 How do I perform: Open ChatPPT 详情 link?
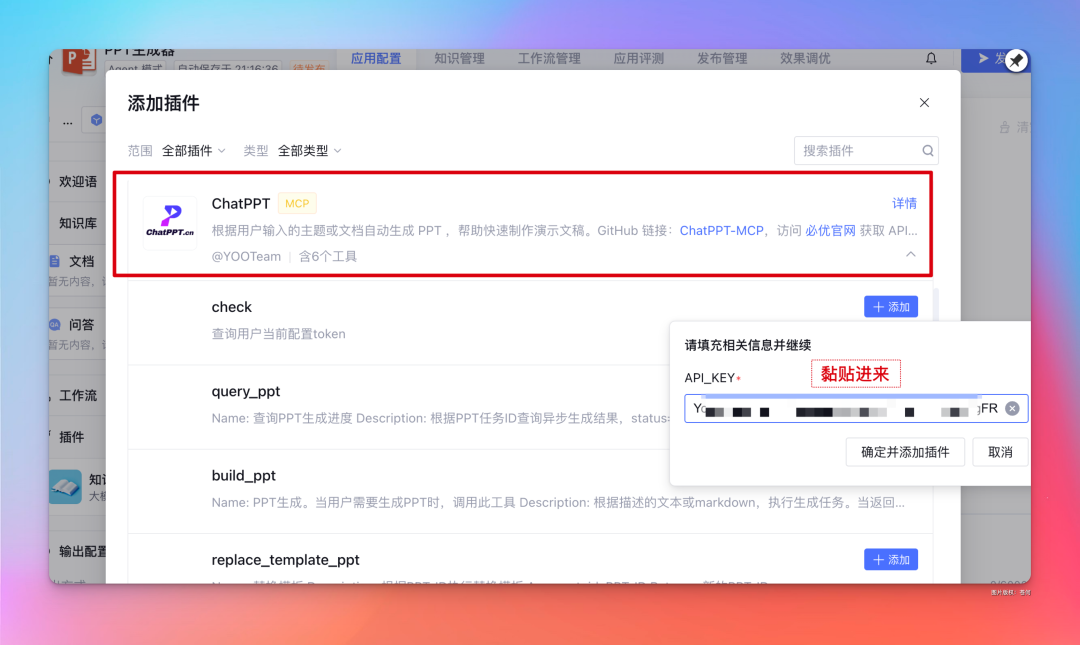pyautogui.click(x=904, y=203)
